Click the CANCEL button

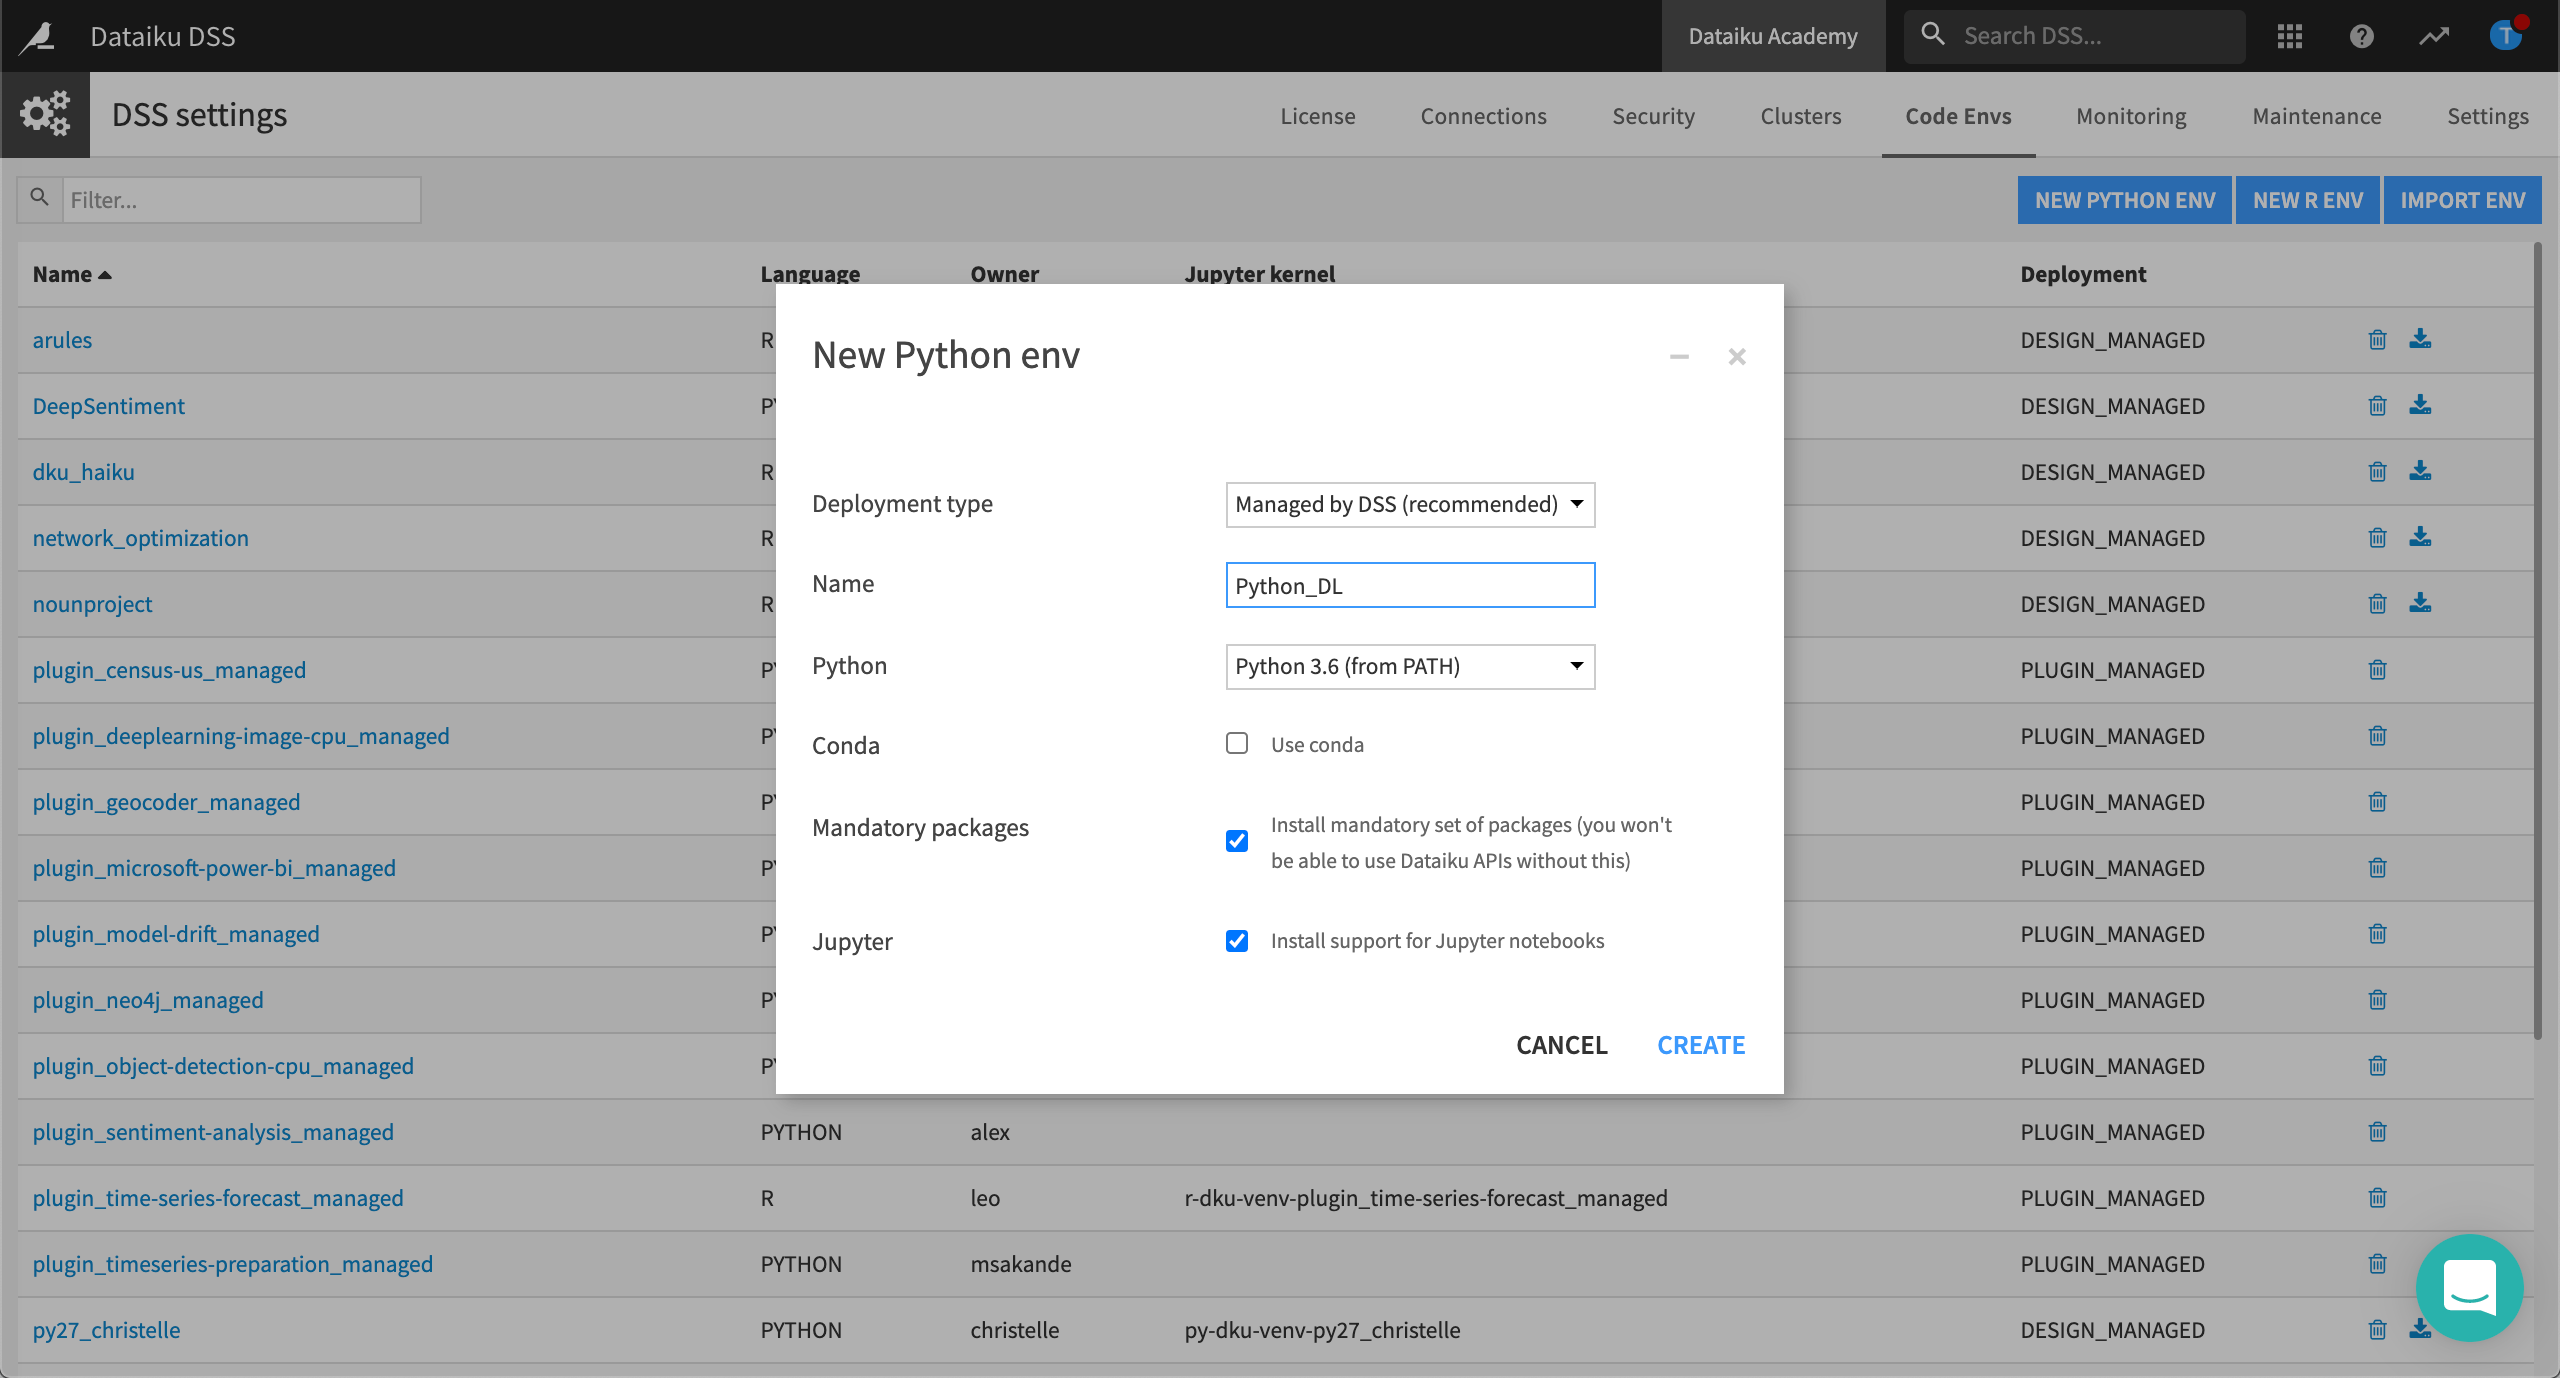(1562, 1045)
